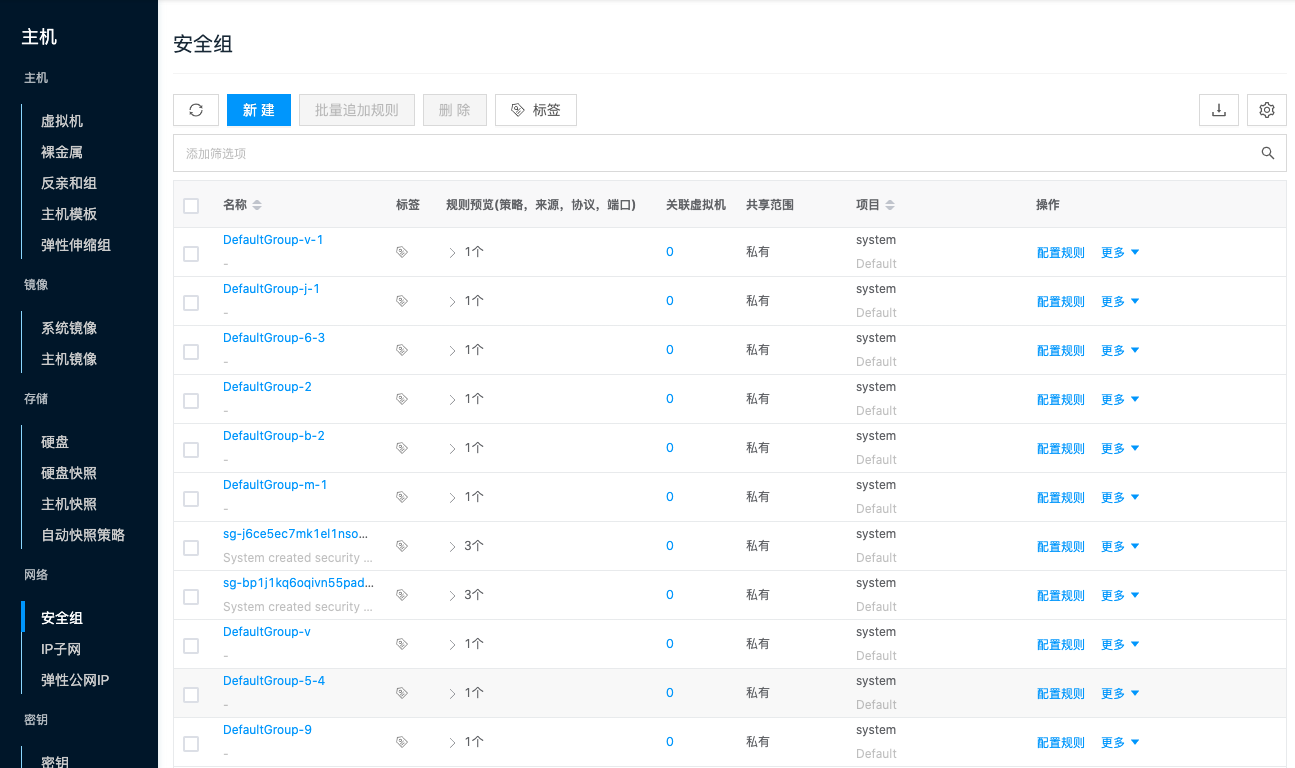Check the box for DefaultGroup-j-1
Viewport: 1295px width, 768px height.
tap(191, 303)
